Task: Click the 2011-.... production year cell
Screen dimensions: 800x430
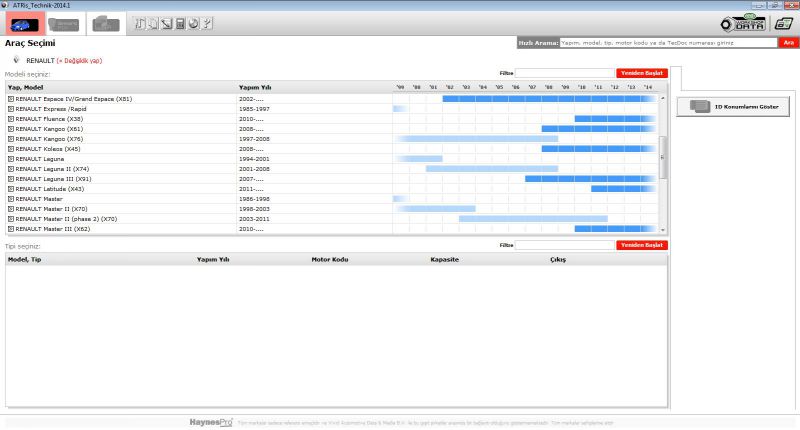Action: pyautogui.click(x=251, y=189)
